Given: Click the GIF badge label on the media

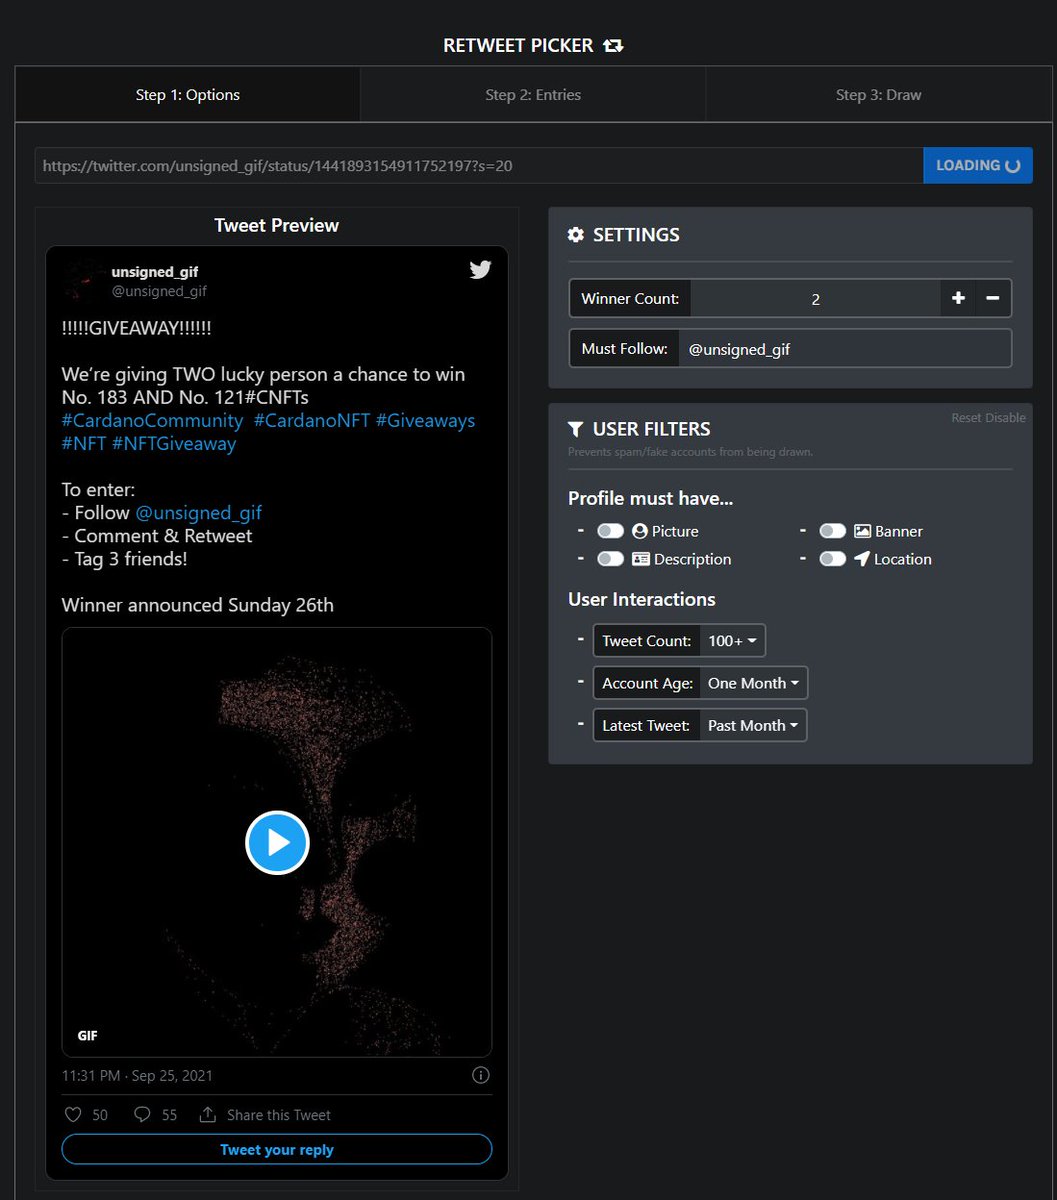Looking at the screenshot, I should click(x=88, y=1035).
